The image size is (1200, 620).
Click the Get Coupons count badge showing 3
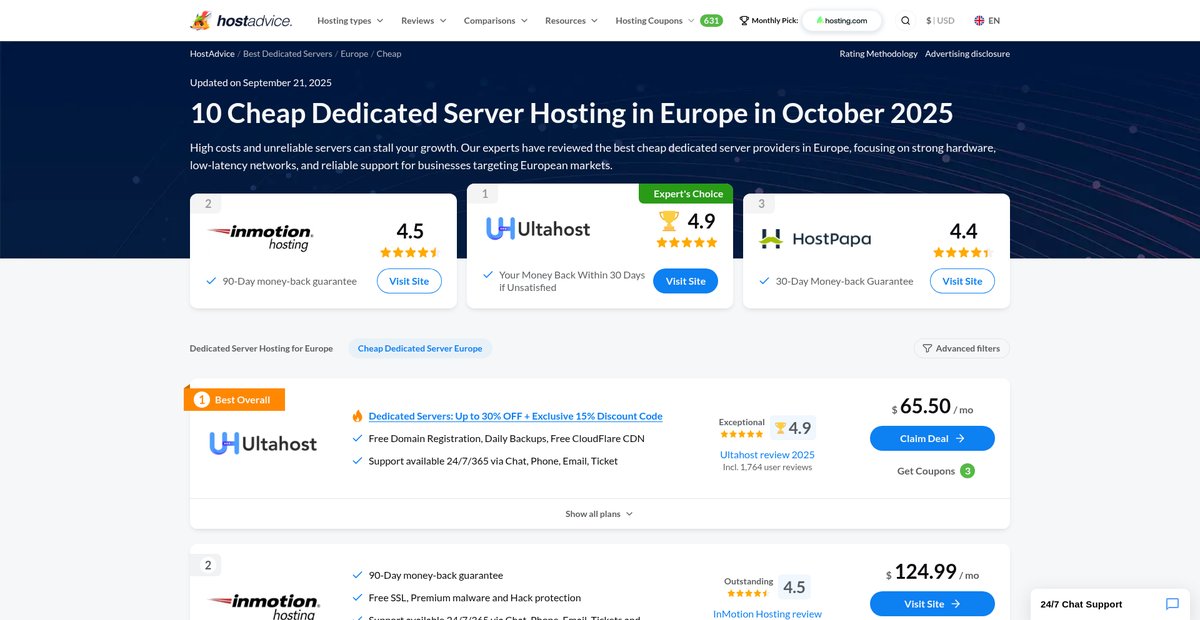click(967, 471)
